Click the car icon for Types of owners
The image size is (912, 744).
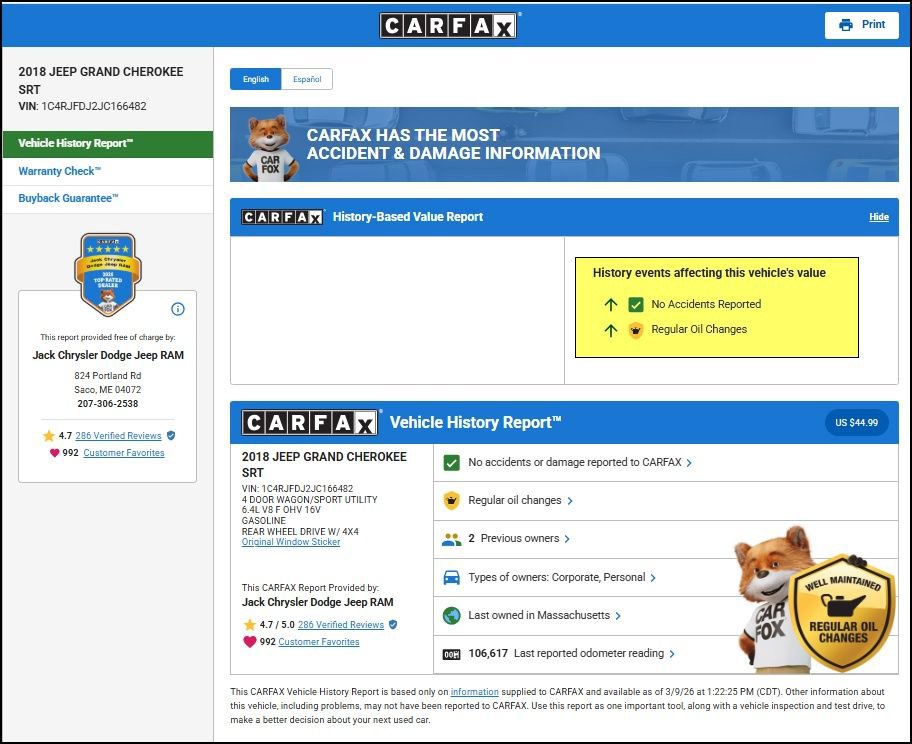[x=451, y=578]
